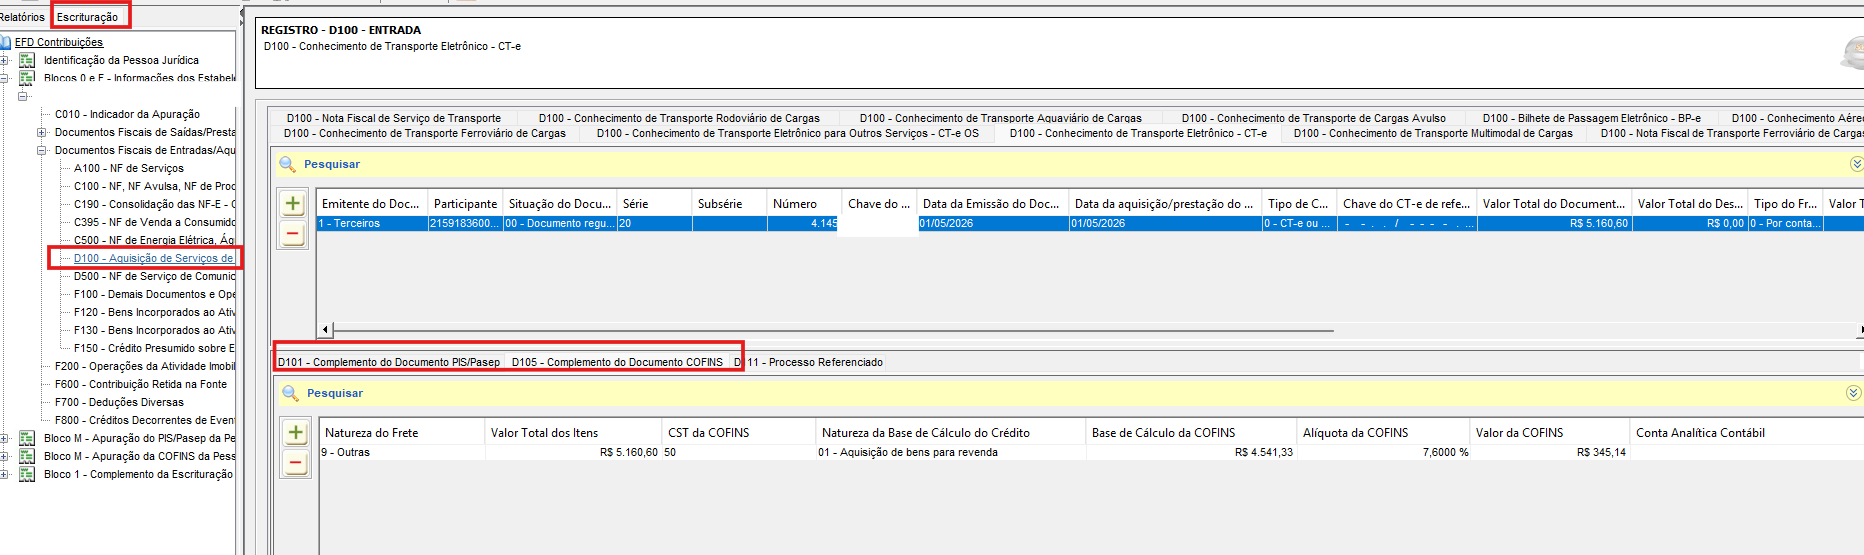
Task: Expand the lower Pesquisar panel chevron
Action: point(1853,393)
